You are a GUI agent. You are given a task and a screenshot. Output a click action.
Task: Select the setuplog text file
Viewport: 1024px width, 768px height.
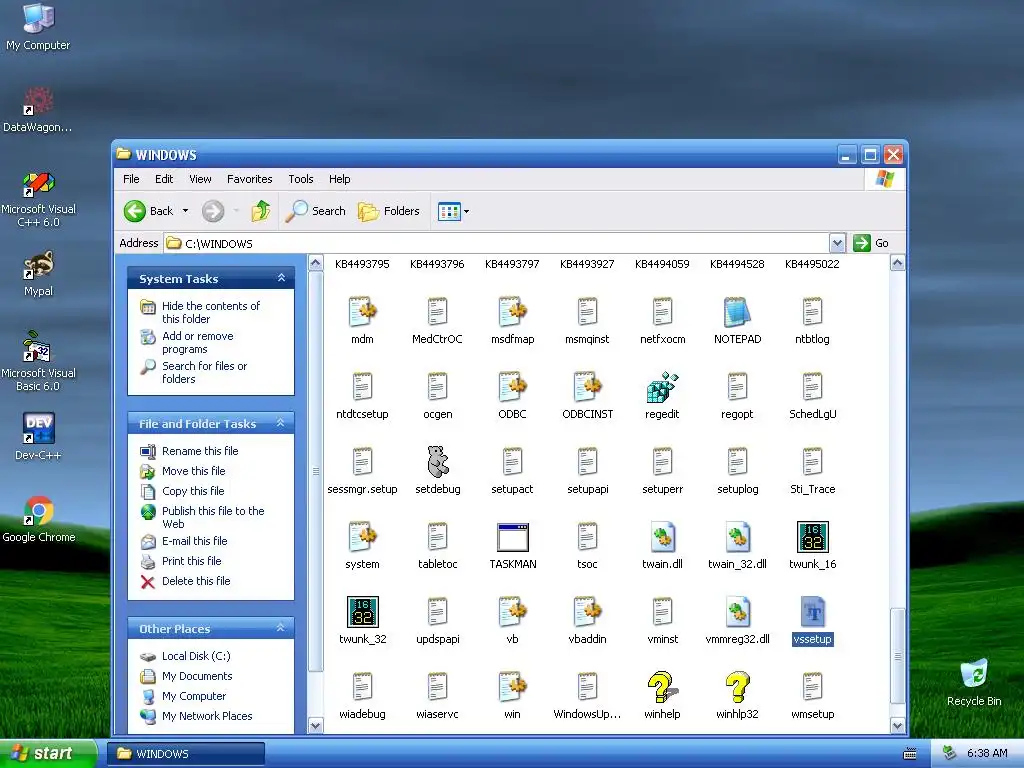[x=737, y=462]
